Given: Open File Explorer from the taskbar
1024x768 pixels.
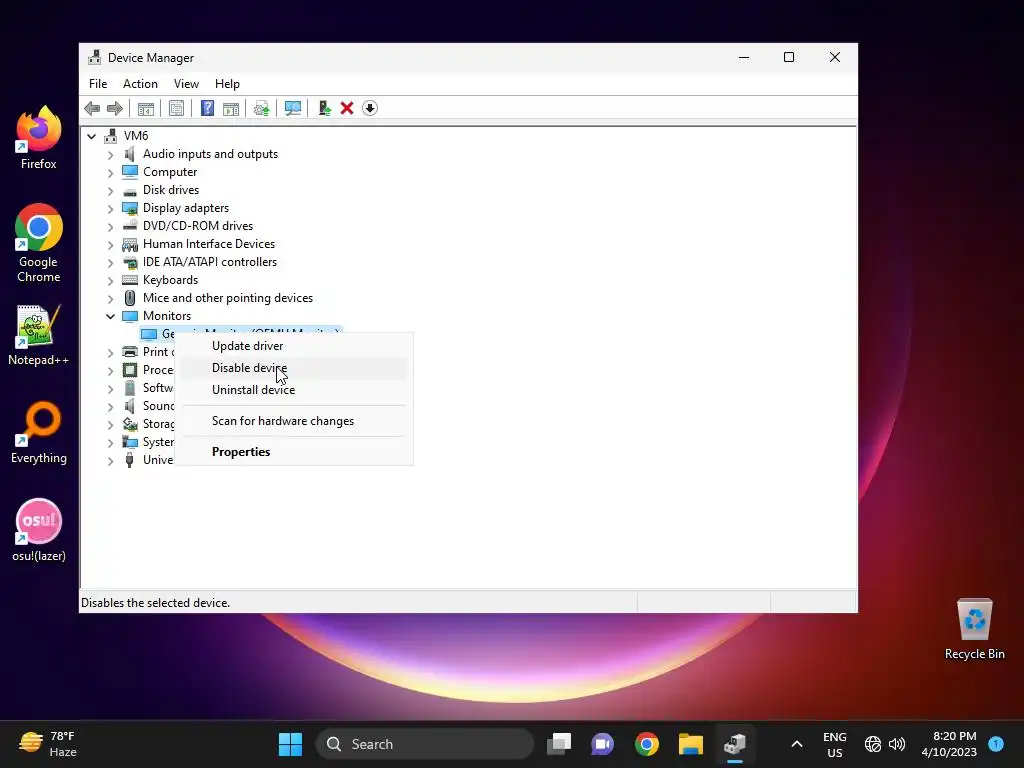Looking at the screenshot, I should (x=690, y=744).
